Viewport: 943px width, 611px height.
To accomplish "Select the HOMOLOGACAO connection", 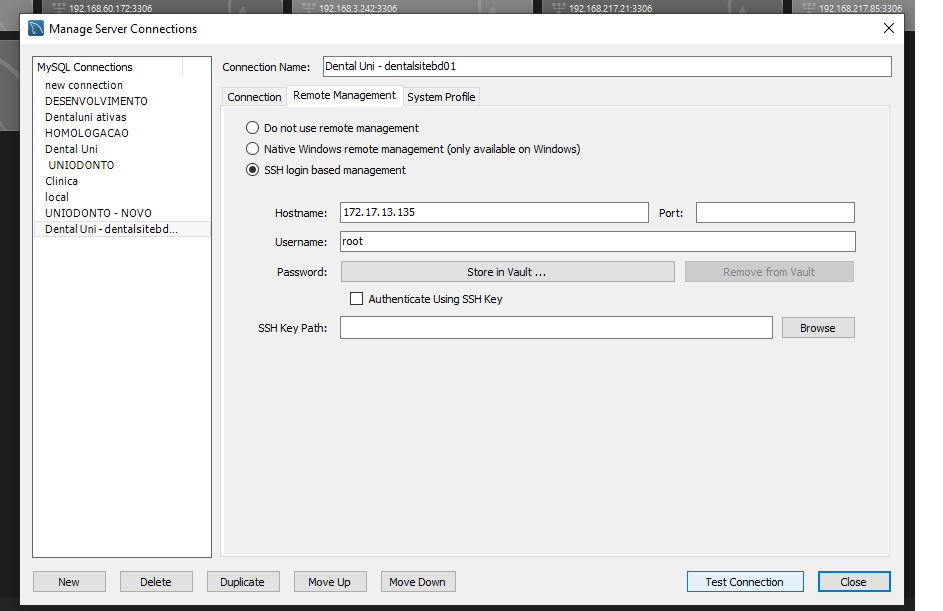I will click(x=87, y=133).
